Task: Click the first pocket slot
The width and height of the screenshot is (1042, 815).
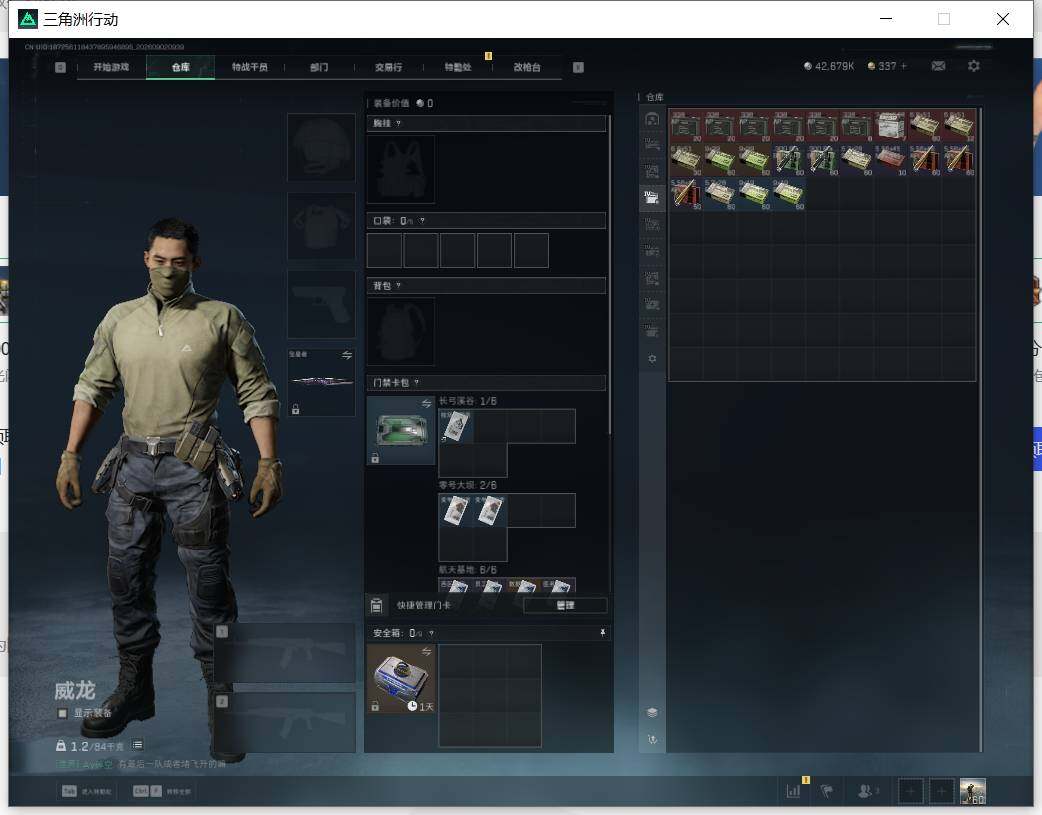Action: pos(384,250)
